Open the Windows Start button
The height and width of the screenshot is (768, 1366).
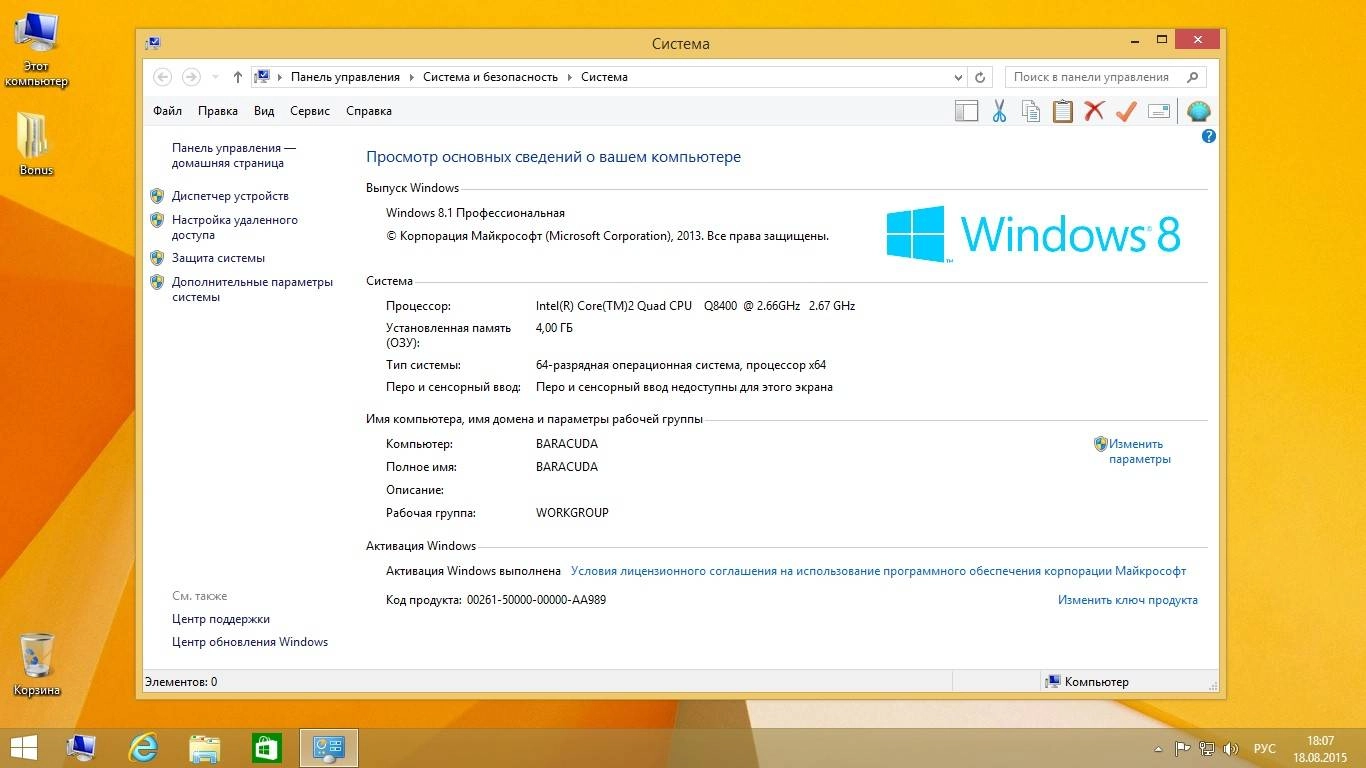pyautogui.click(x=23, y=748)
